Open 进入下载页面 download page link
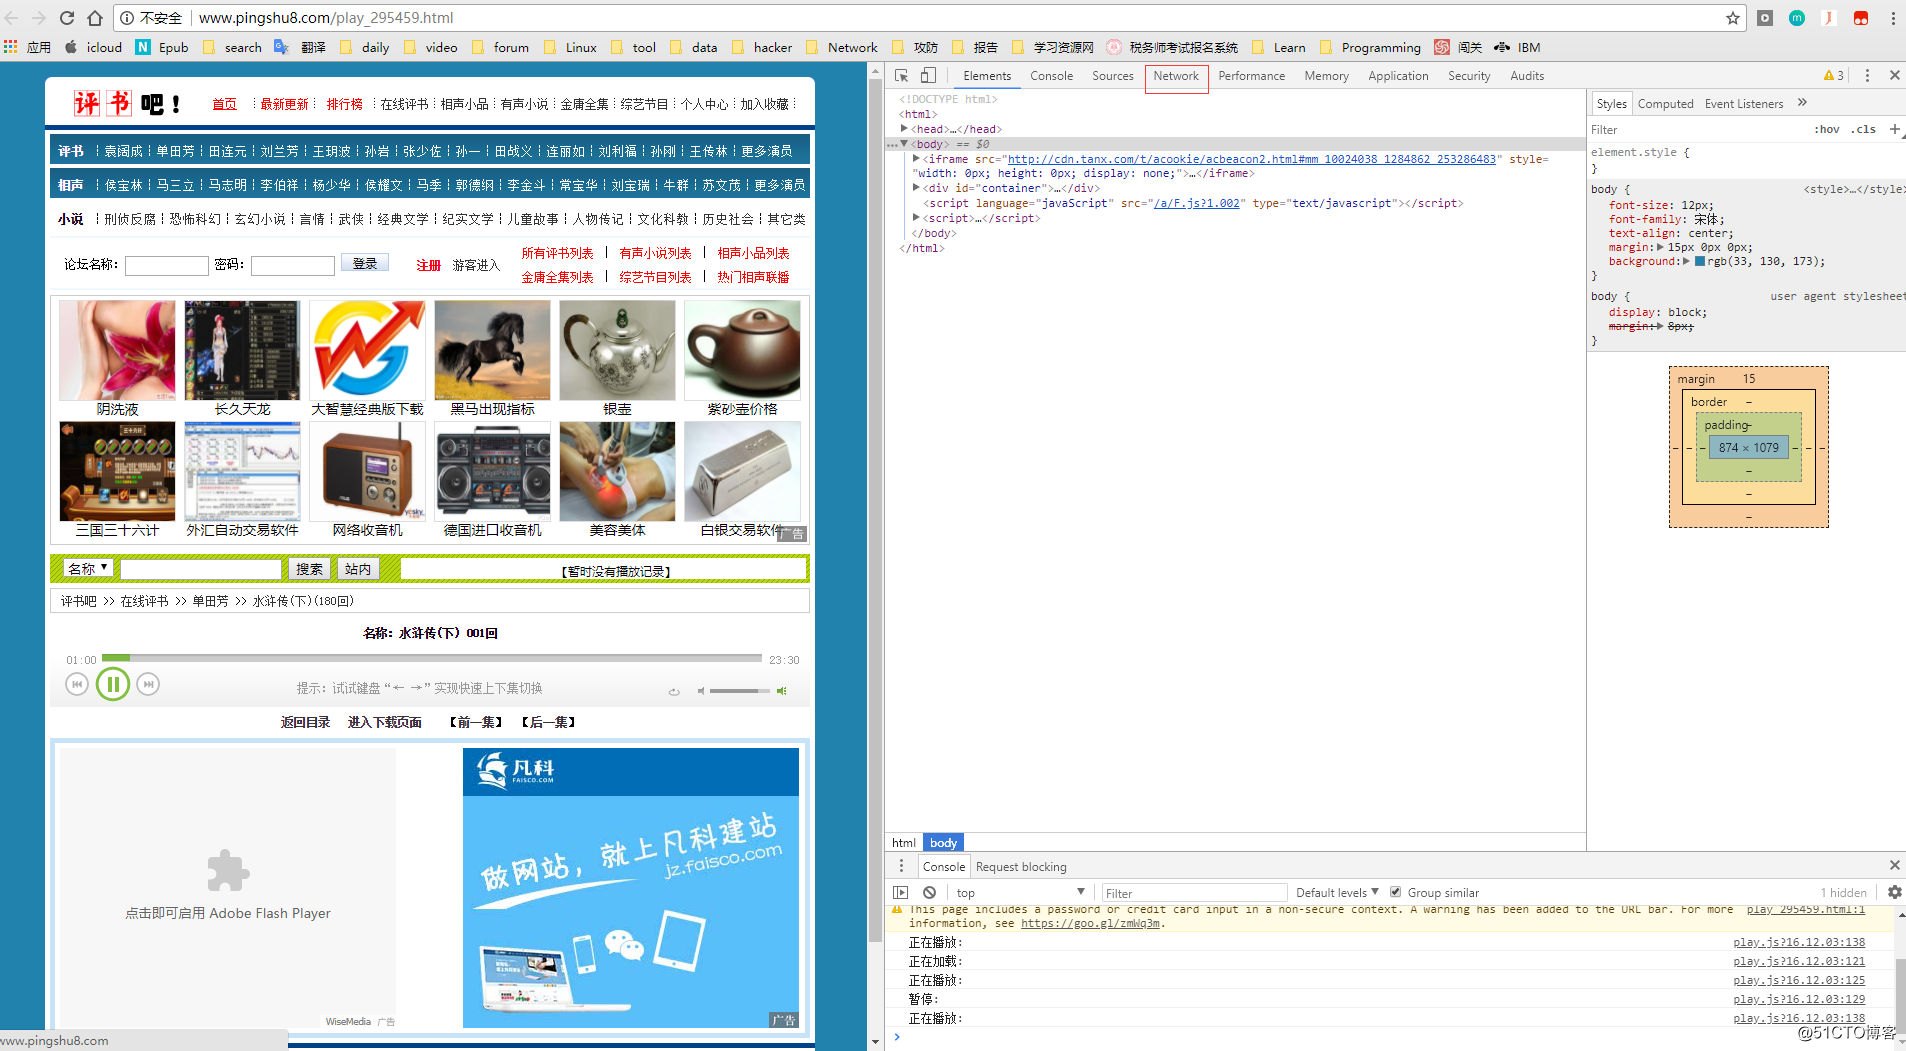1906x1051 pixels. pyautogui.click(x=385, y=722)
